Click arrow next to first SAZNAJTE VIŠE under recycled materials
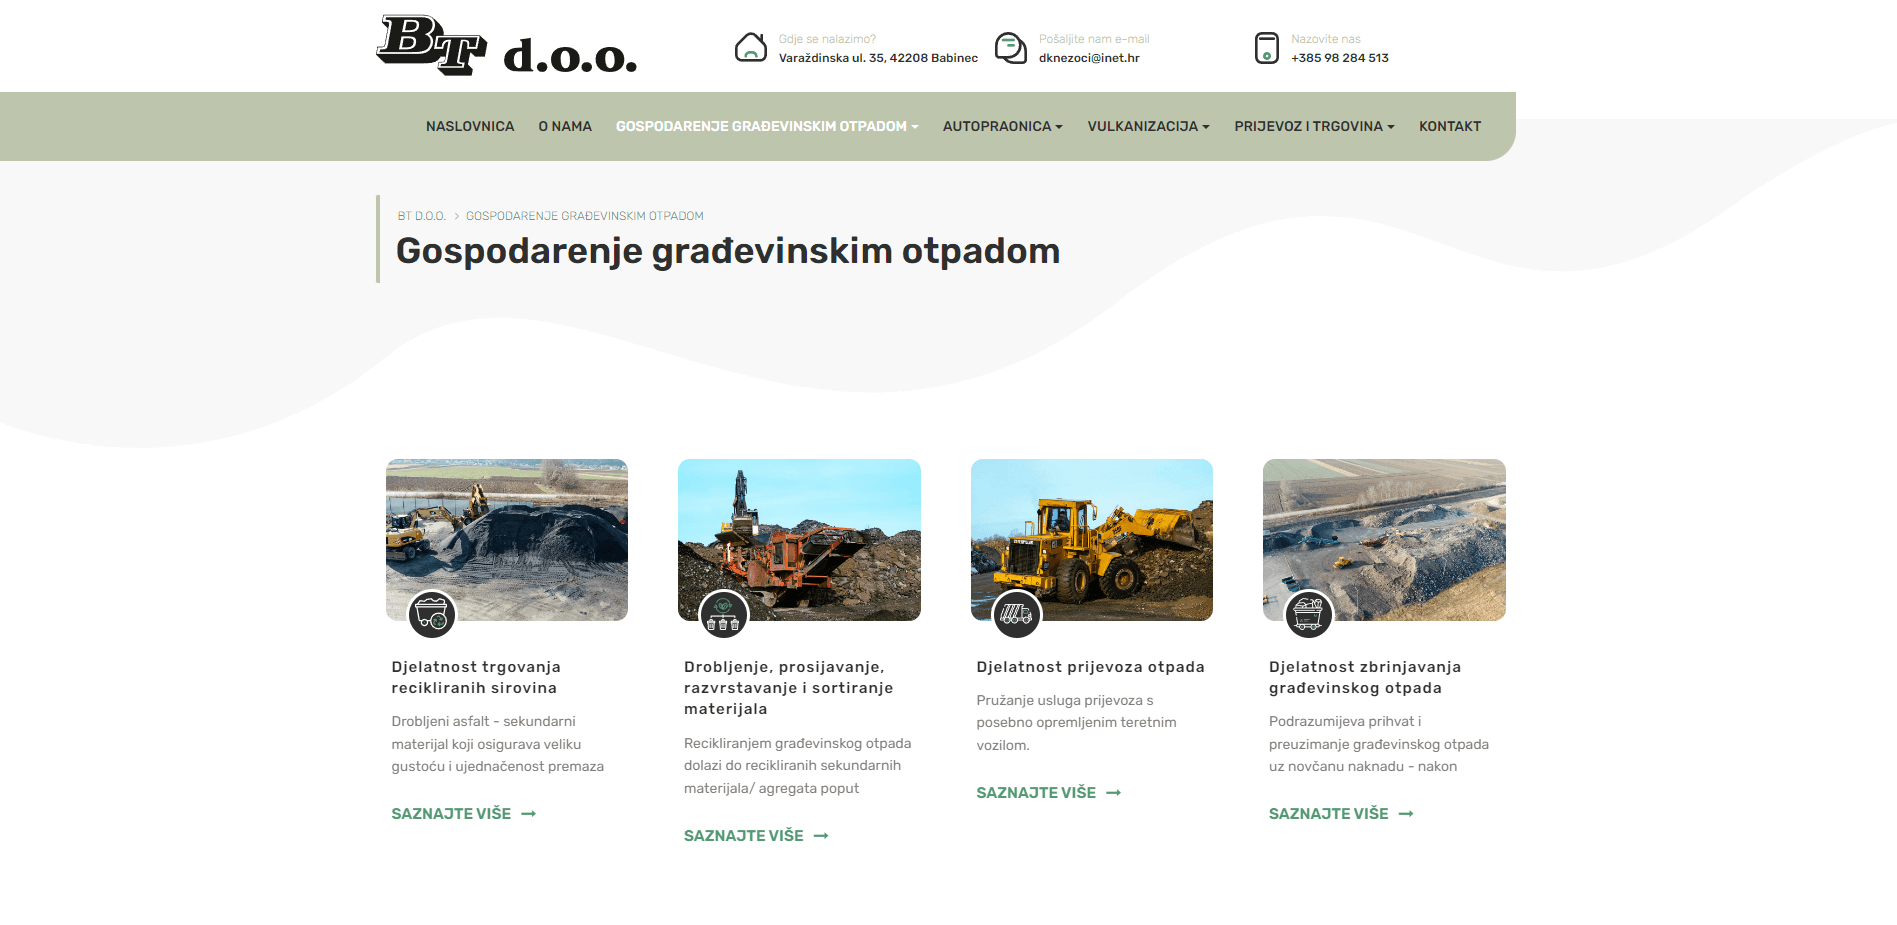The height and width of the screenshot is (925, 1897). [529, 814]
